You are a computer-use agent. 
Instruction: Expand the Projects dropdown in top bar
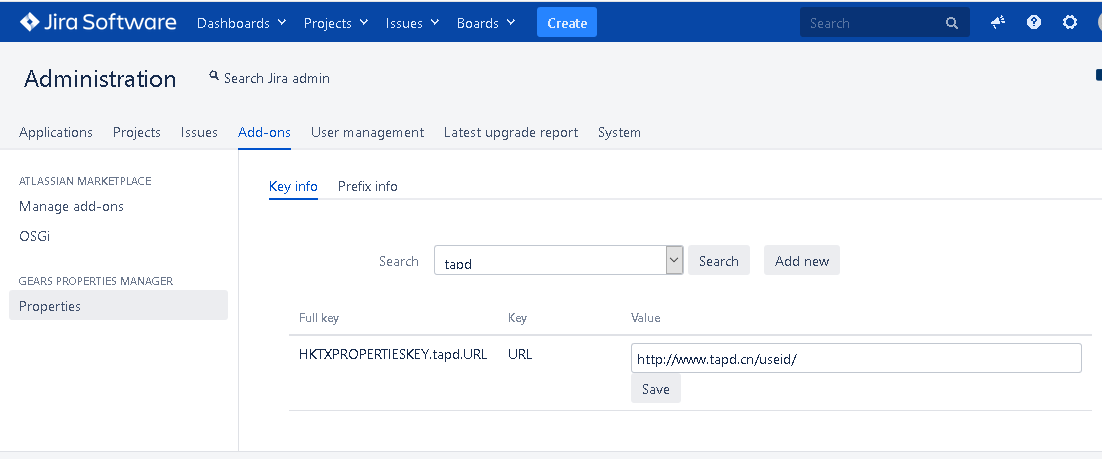pos(336,23)
